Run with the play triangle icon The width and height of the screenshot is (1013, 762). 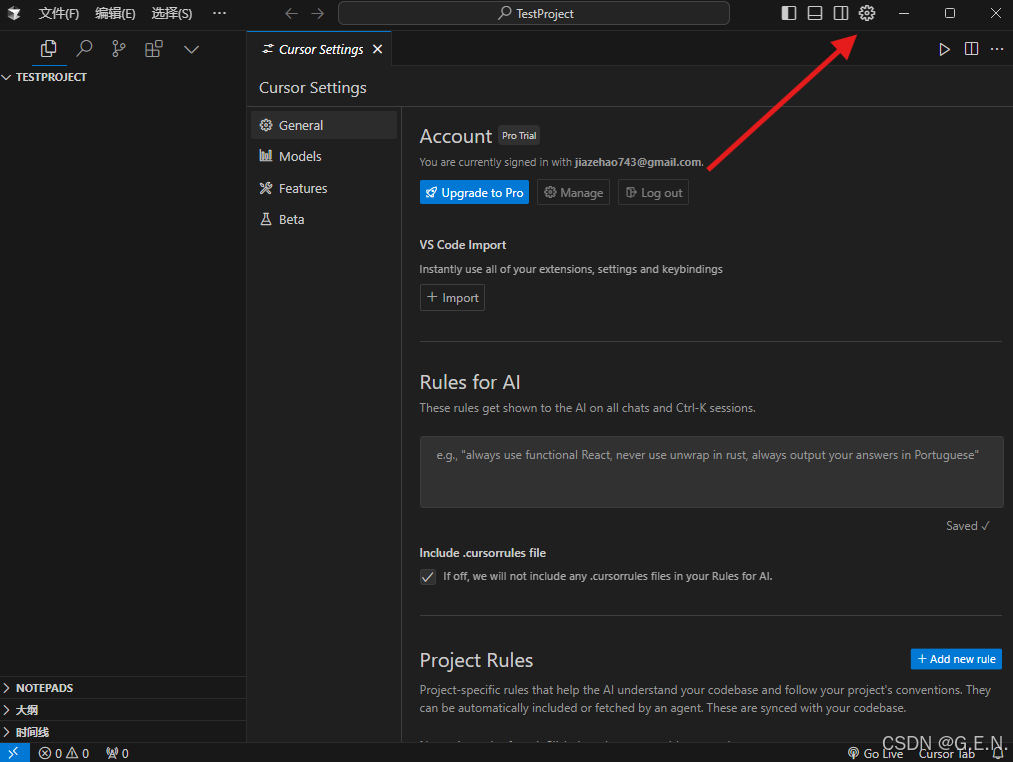(945, 49)
